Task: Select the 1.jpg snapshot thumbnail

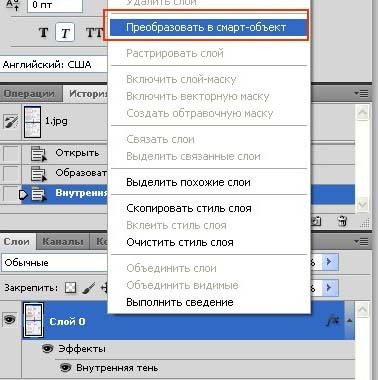Action: [x=32, y=122]
